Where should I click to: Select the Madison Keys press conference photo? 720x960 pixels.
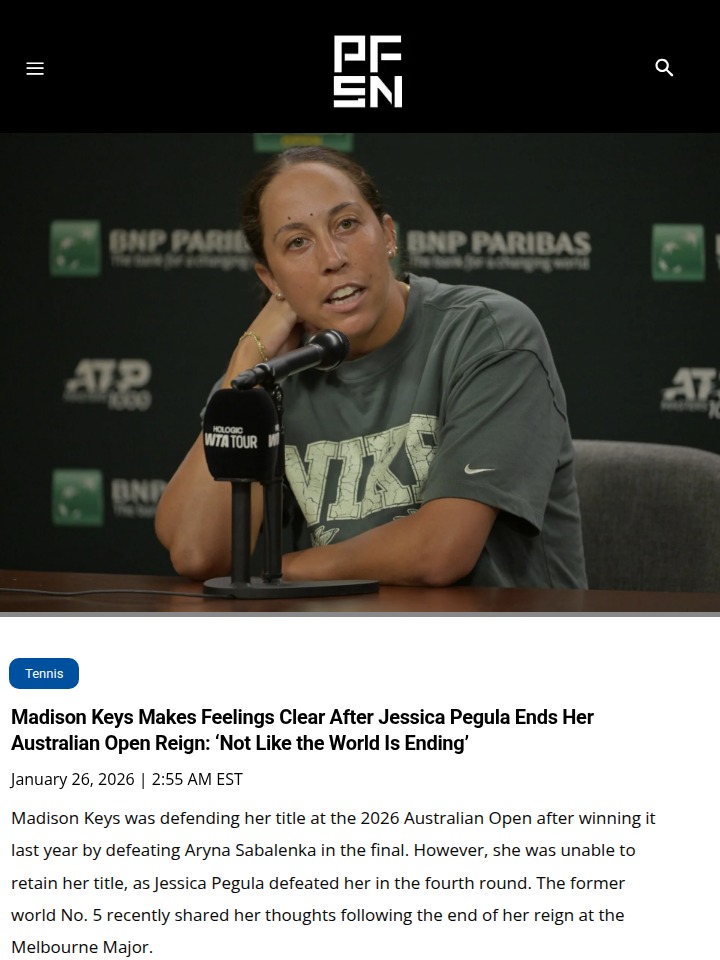click(360, 375)
